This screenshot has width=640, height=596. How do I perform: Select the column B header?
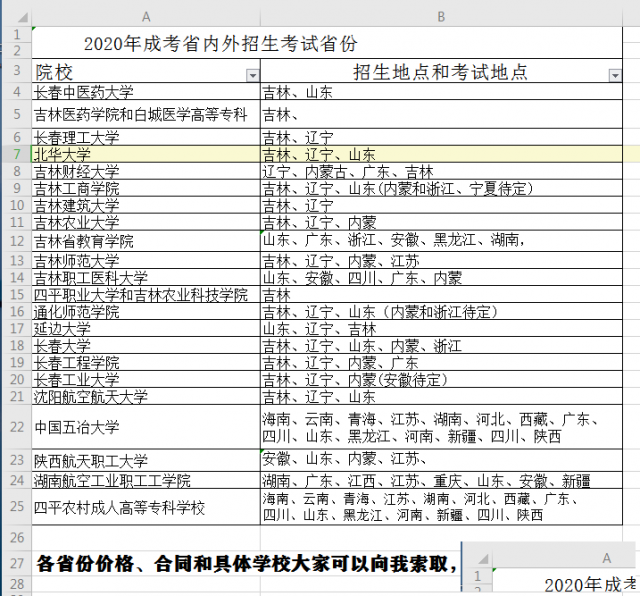click(441, 17)
